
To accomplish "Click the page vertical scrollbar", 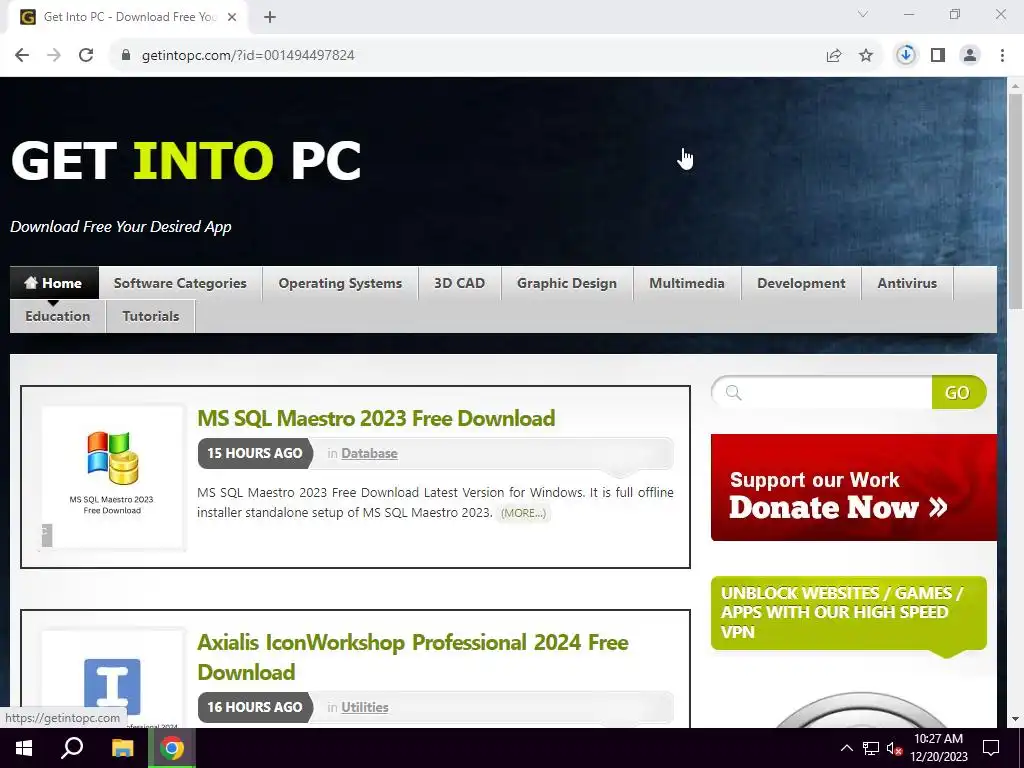I will pos(1016,200).
